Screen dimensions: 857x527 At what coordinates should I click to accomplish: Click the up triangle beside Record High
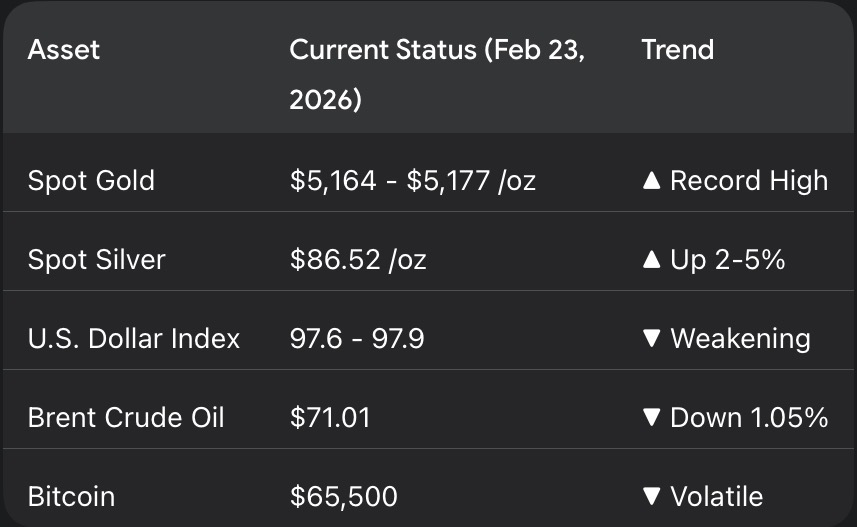coord(652,181)
